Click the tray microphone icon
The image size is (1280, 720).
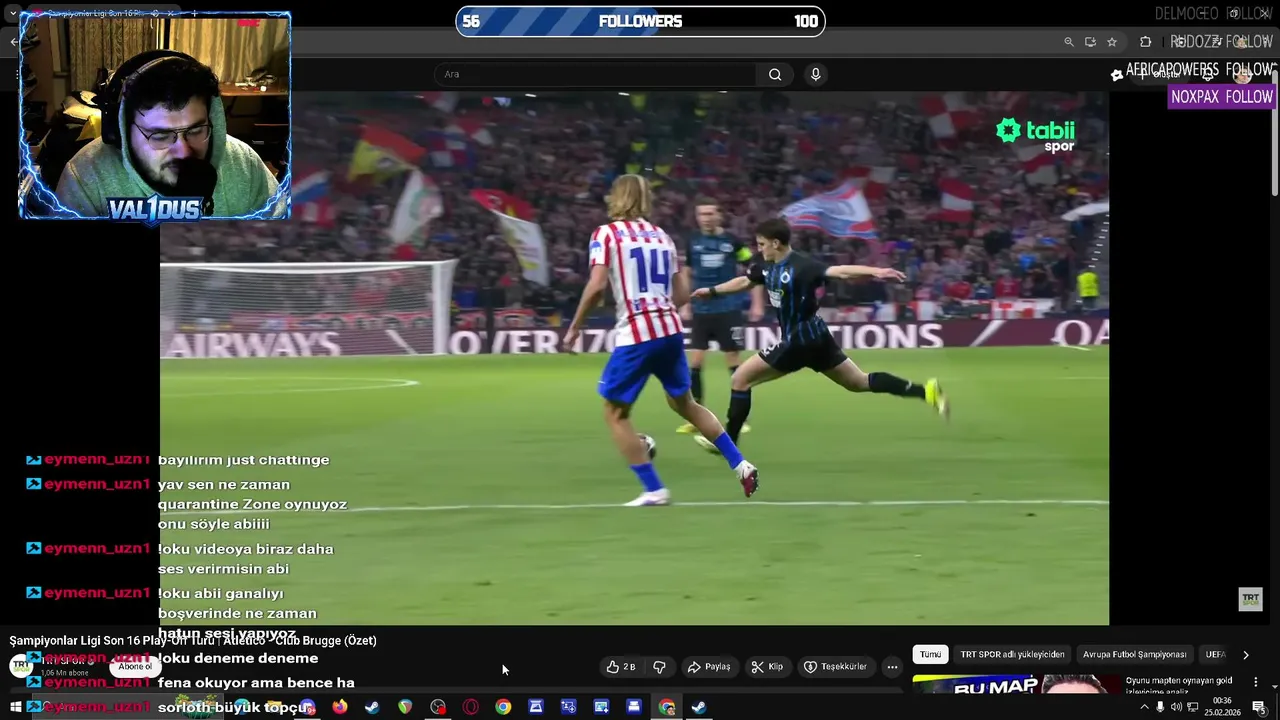coord(1160,707)
